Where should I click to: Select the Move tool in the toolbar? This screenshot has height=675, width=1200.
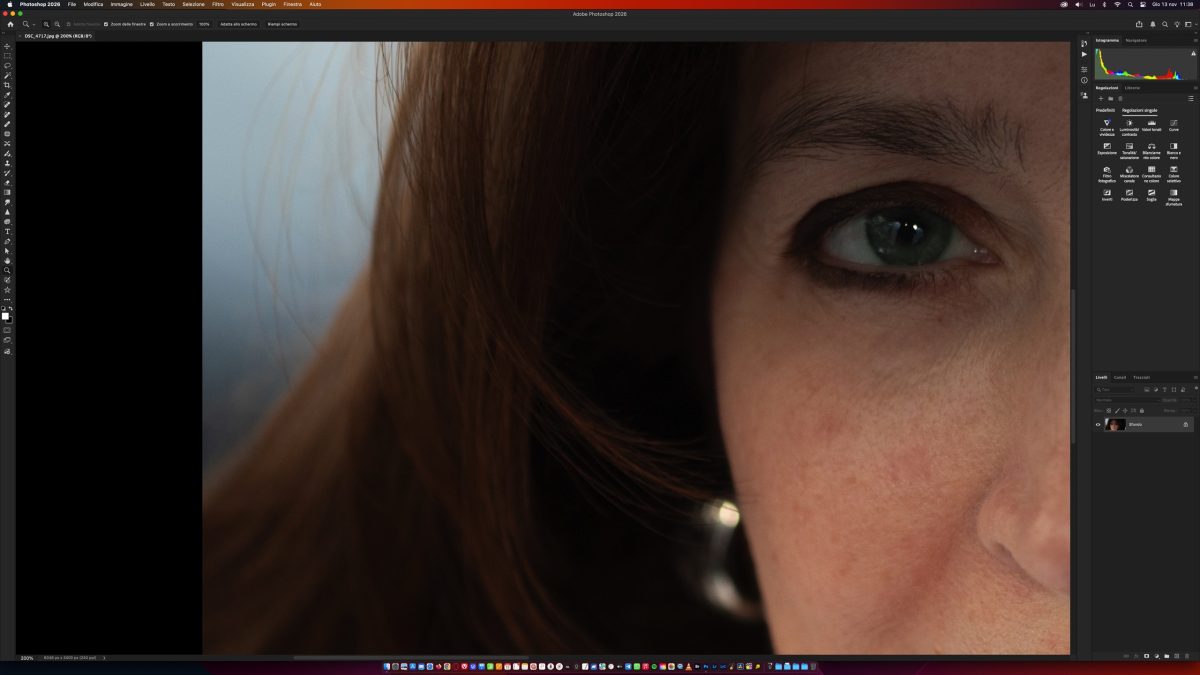pos(7,46)
